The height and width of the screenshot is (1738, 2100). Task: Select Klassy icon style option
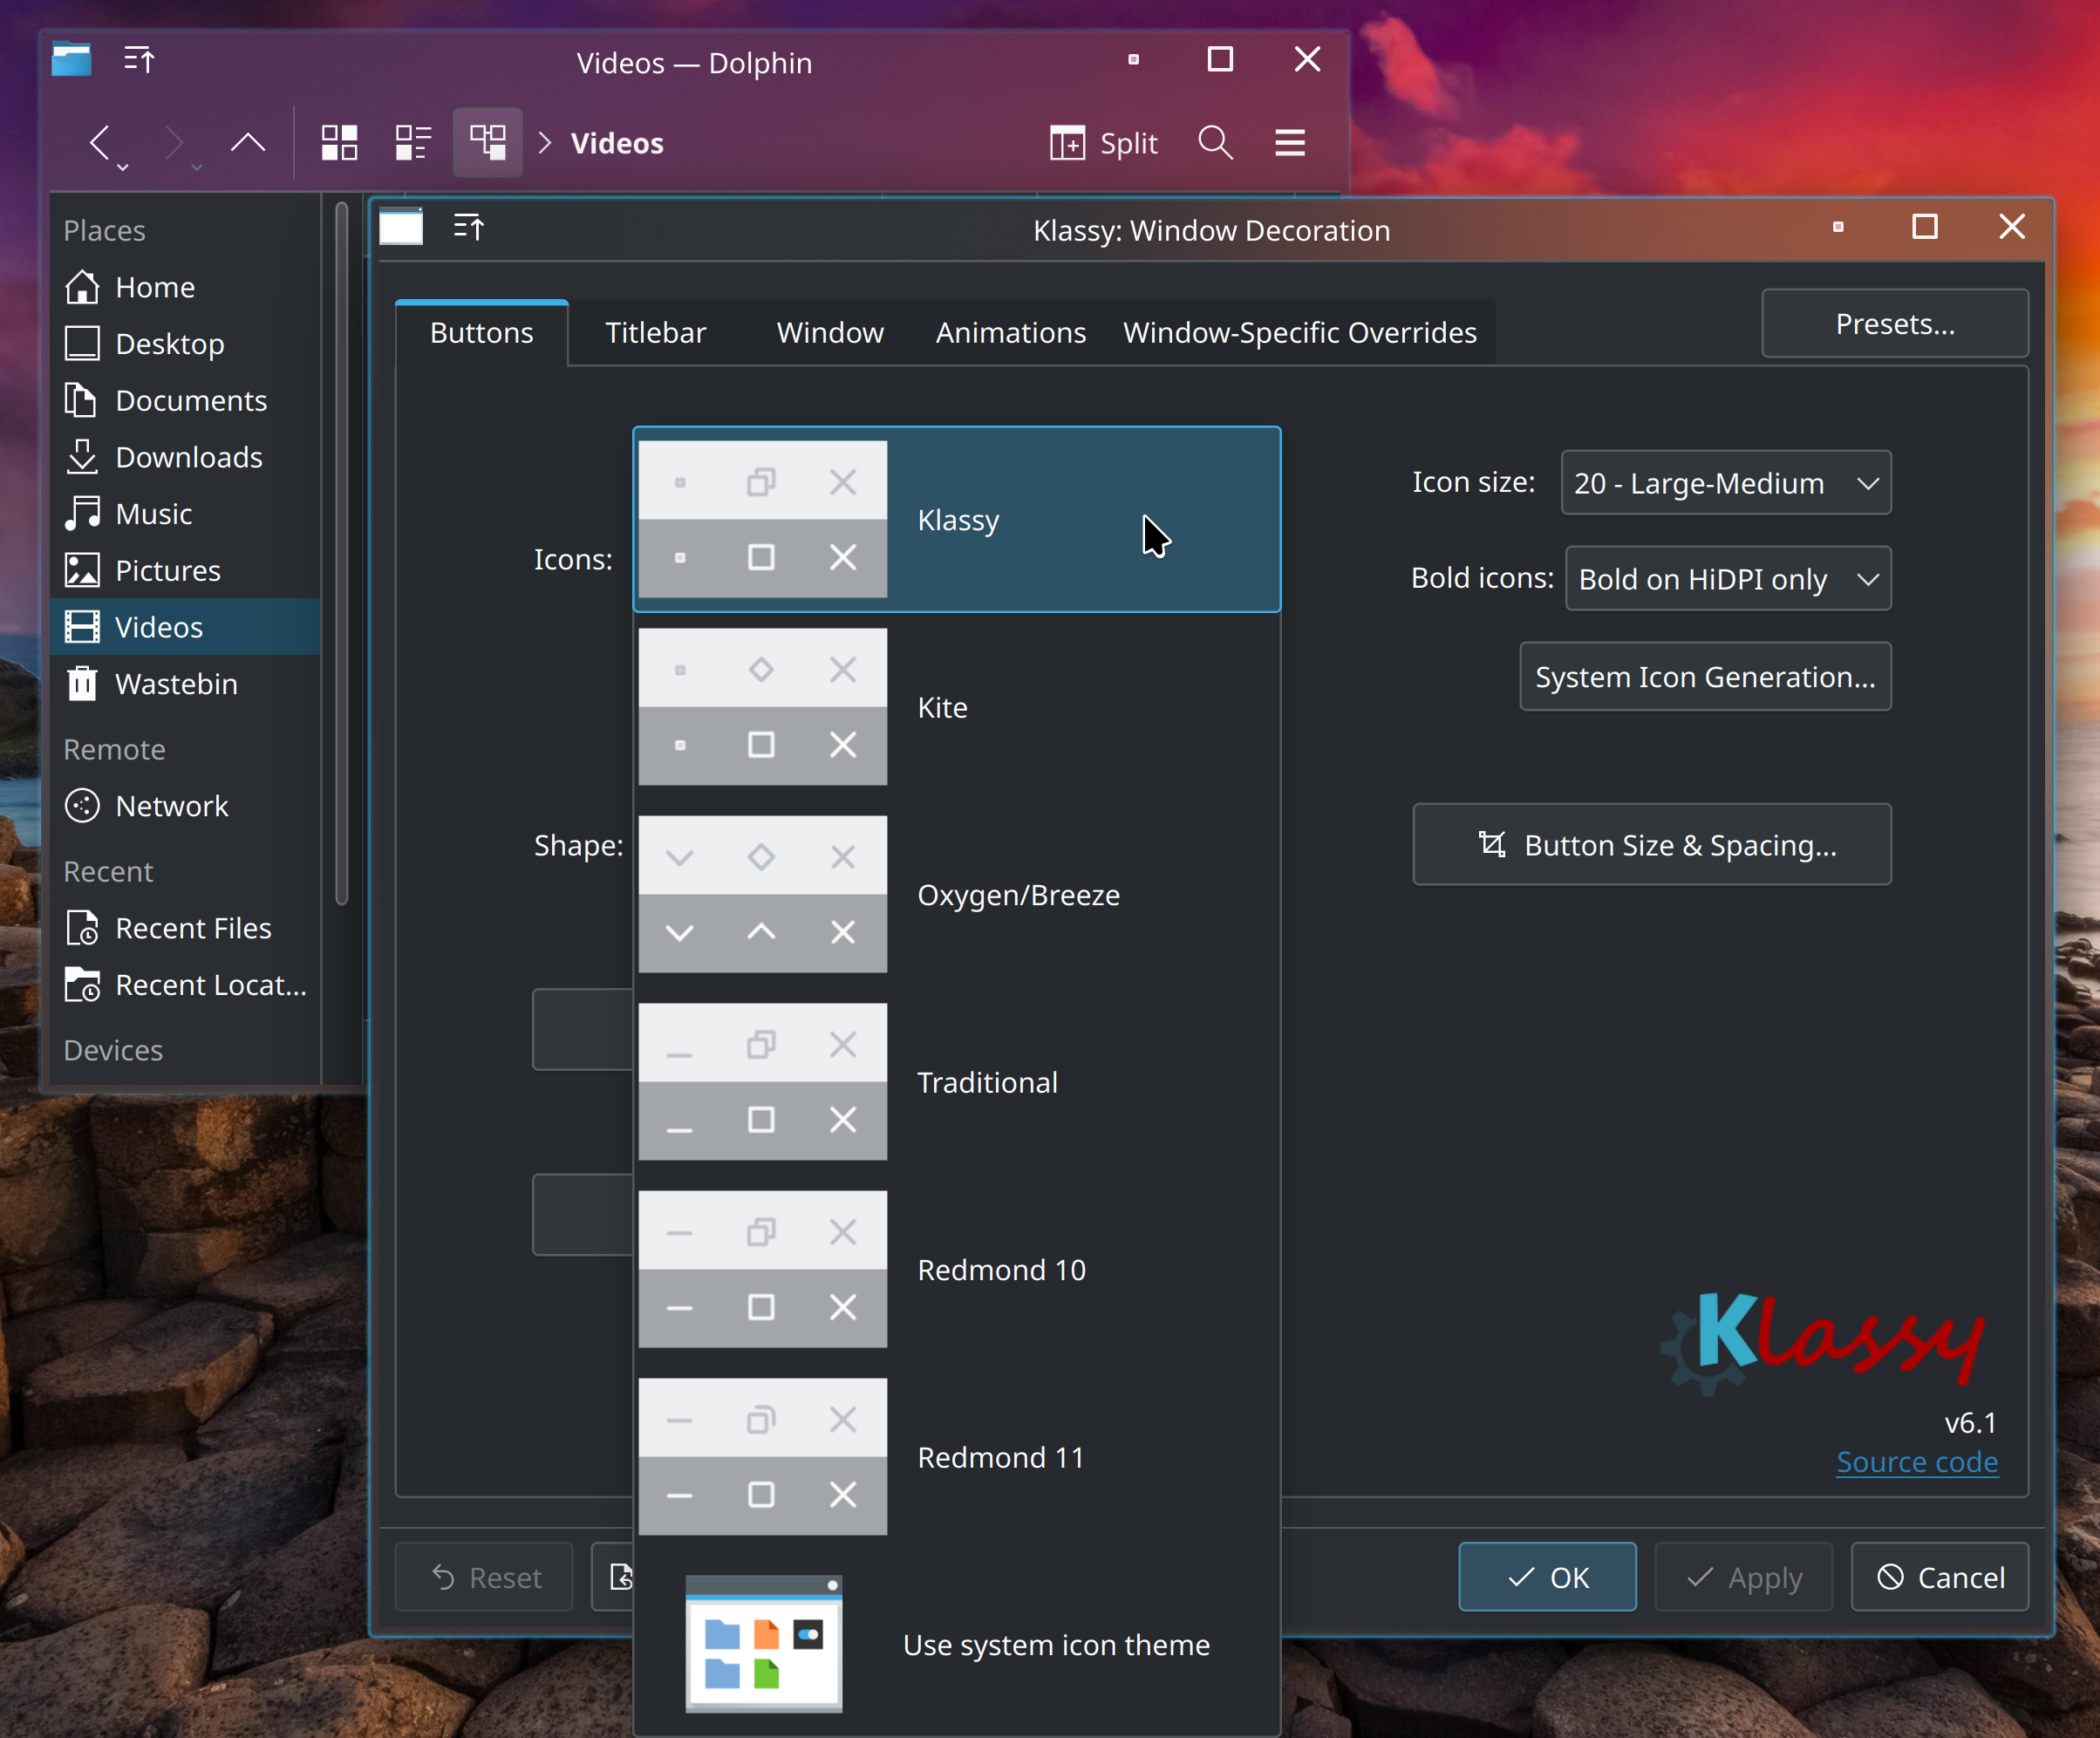click(957, 520)
